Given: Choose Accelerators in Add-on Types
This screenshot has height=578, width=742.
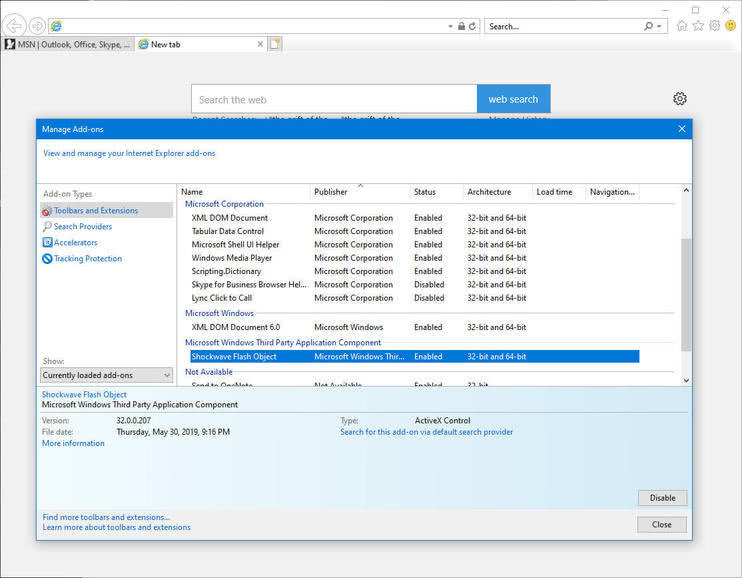Looking at the screenshot, I should pyautogui.click(x=76, y=243).
